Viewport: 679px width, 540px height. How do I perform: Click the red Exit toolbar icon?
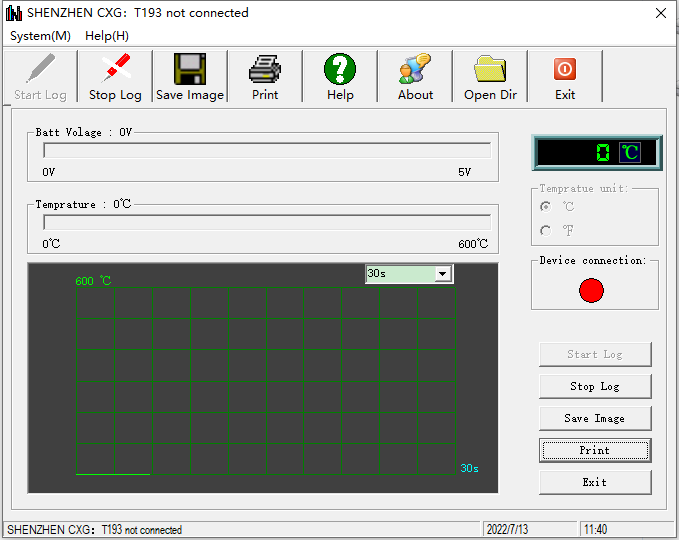pos(565,69)
